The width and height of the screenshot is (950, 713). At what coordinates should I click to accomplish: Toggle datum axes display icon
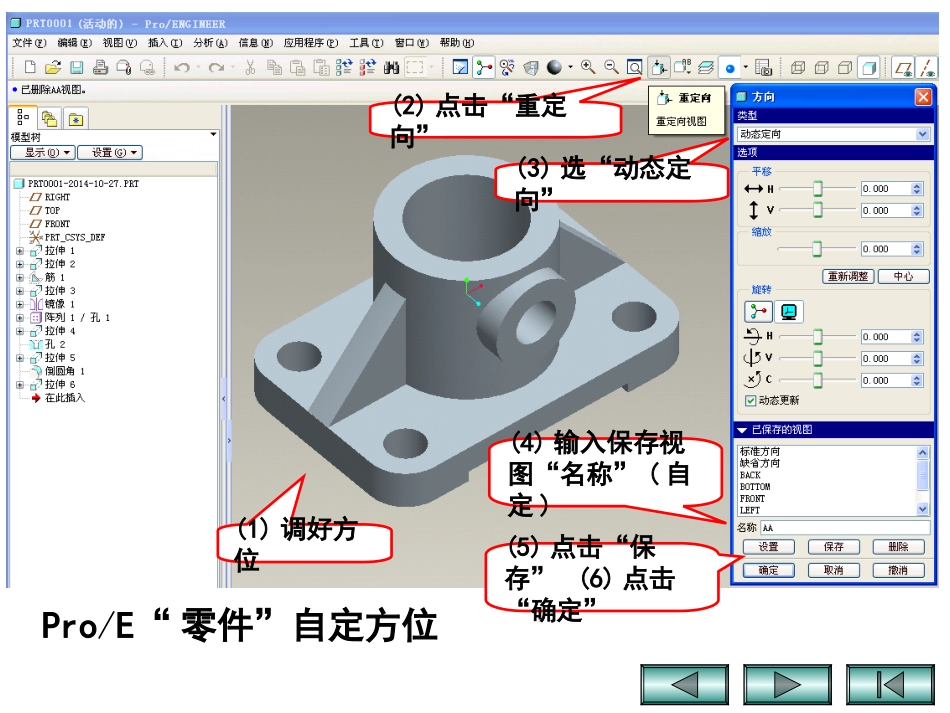pos(926,67)
